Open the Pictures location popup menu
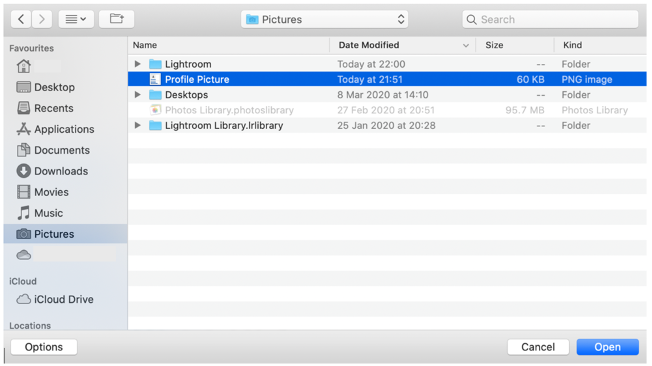Viewport: 652px width, 366px height. tap(324, 19)
